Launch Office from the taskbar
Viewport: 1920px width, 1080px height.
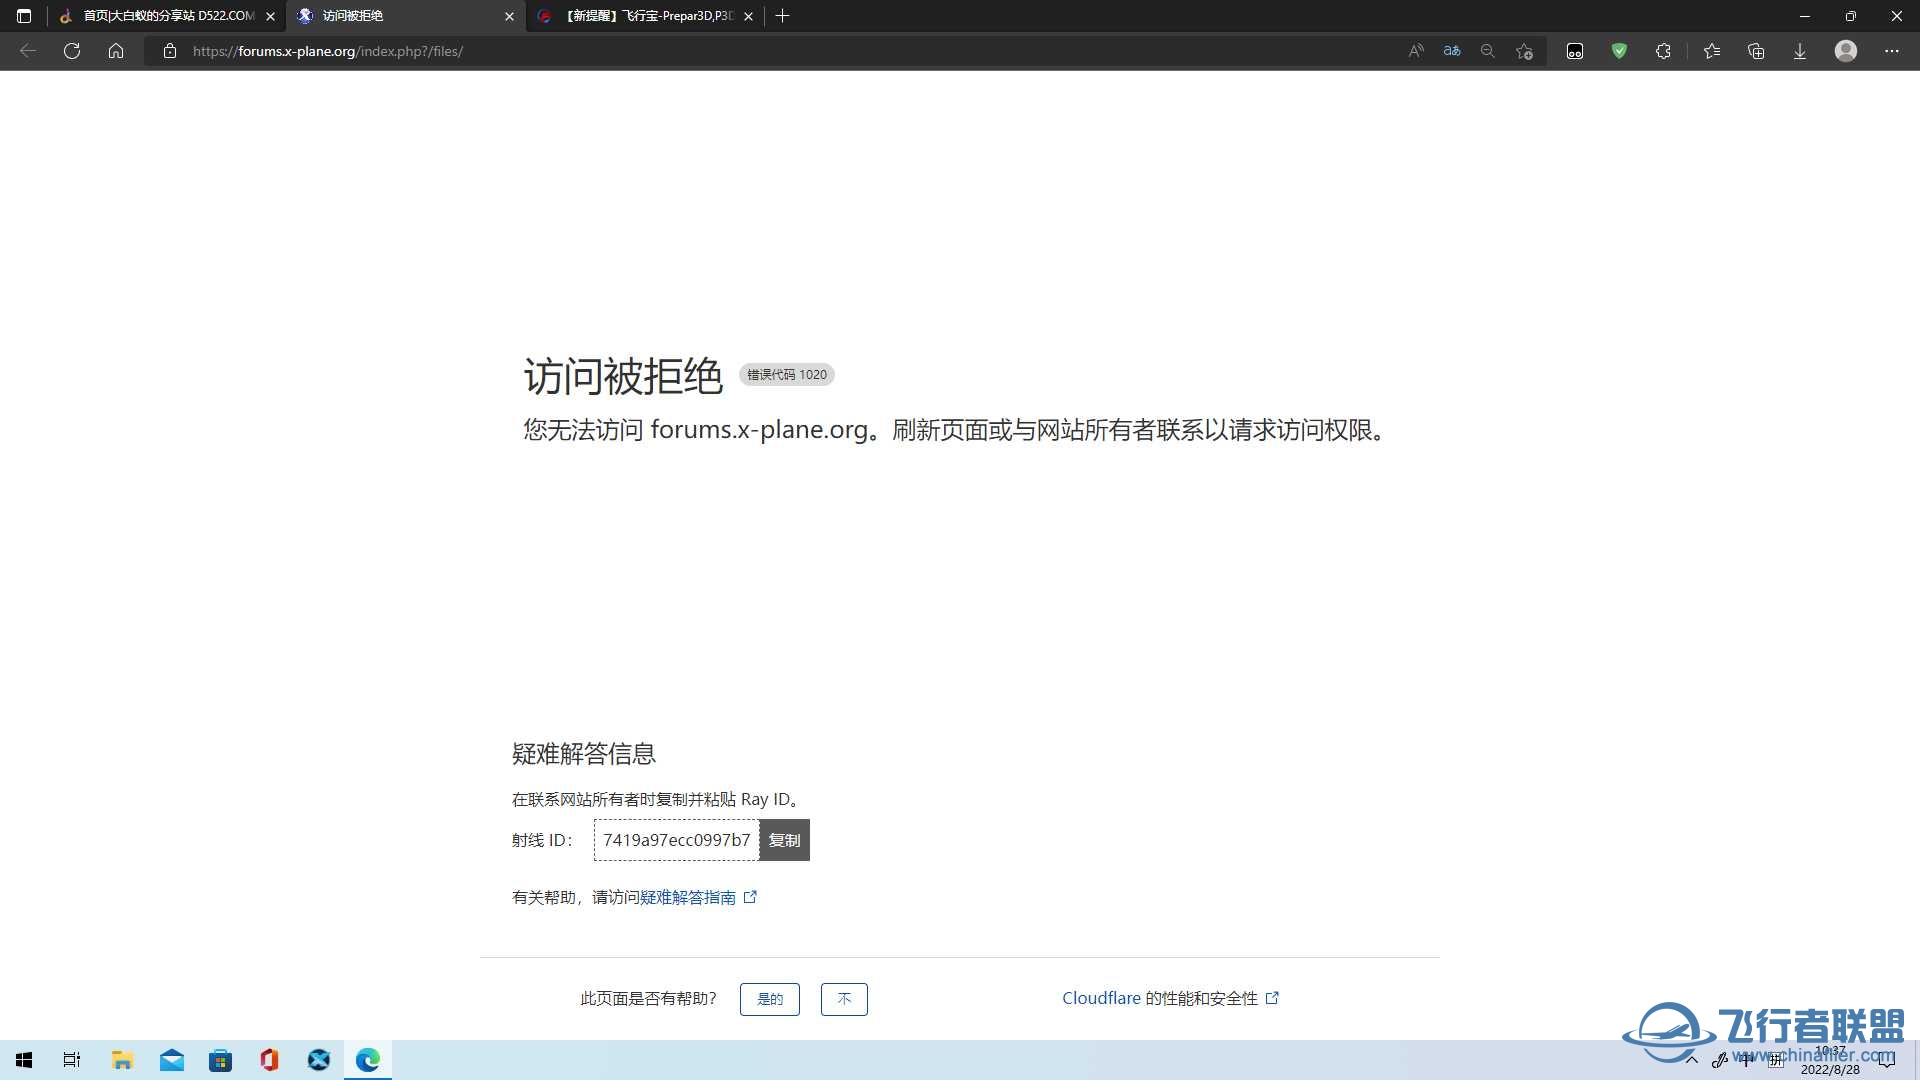(269, 1060)
